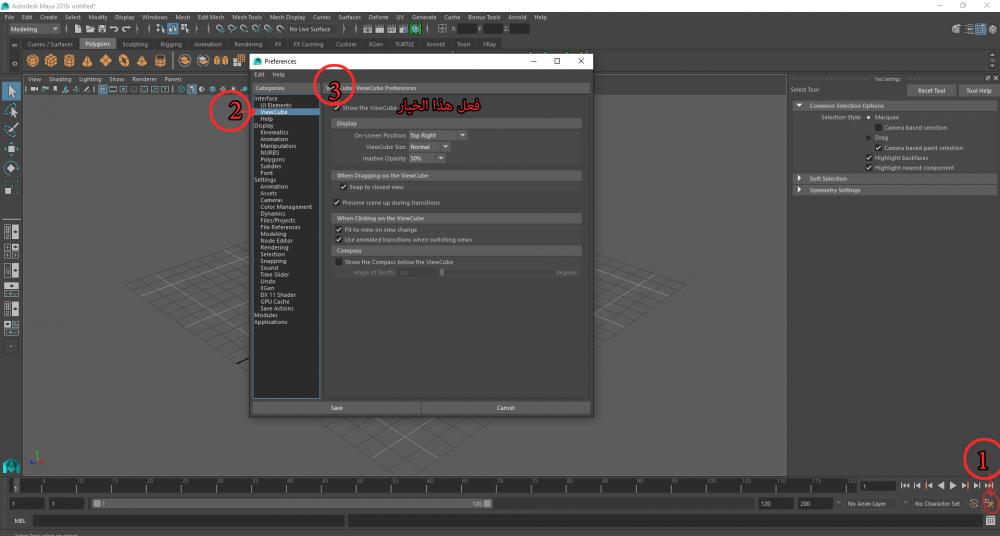Toggle Preserve scene up during transitions
This screenshot has height=536, width=1000.
(x=337, y=202)
